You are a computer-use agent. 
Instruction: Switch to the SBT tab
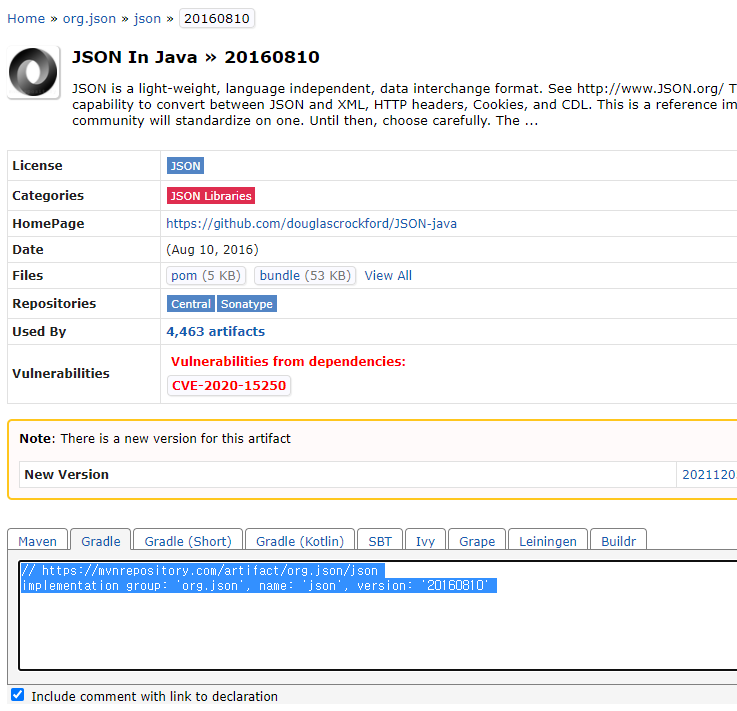380,541
